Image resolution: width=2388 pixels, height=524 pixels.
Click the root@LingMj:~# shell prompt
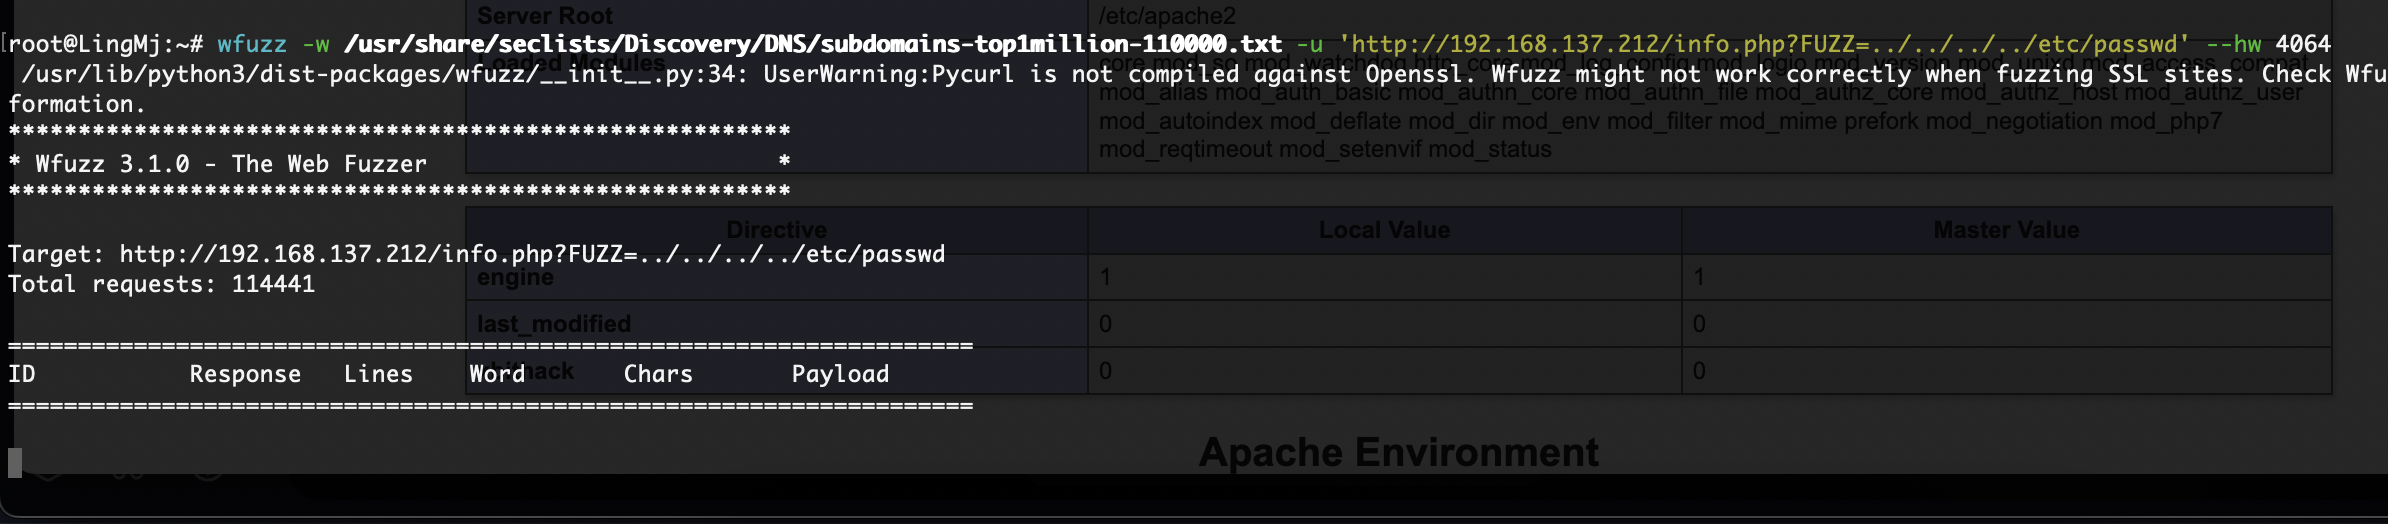coord(106,44)
